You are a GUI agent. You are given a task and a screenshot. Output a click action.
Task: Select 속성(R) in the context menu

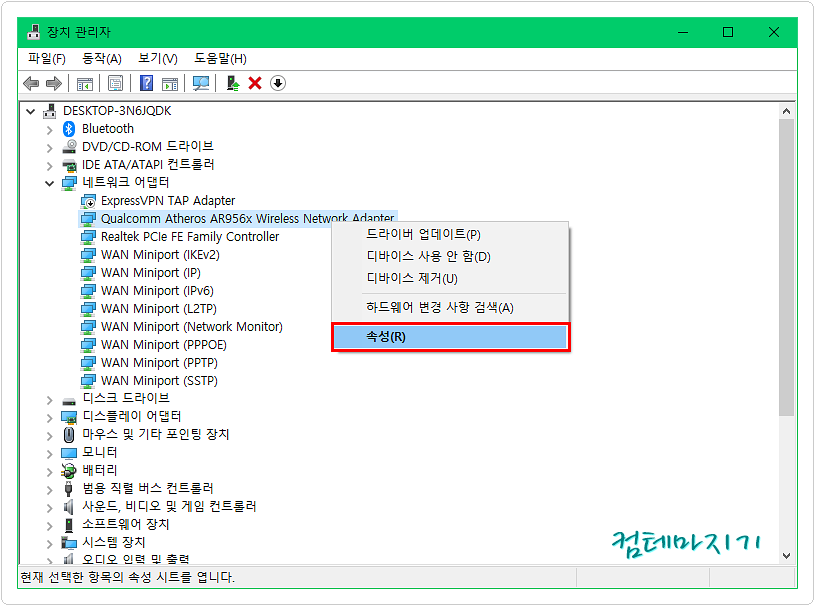pyautogui.click(x=450, y=337)
